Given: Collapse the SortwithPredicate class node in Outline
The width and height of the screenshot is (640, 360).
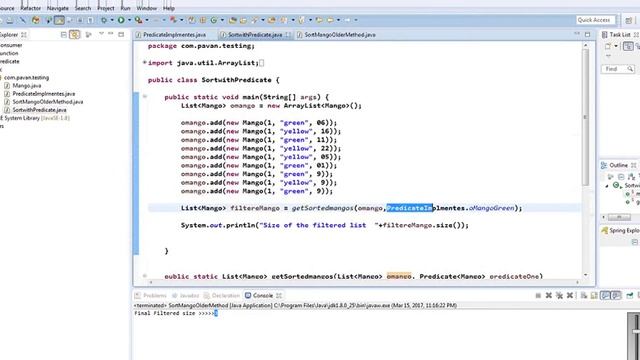Looking at the screenshot, I should pyautogui.click(x=607, y=186).
